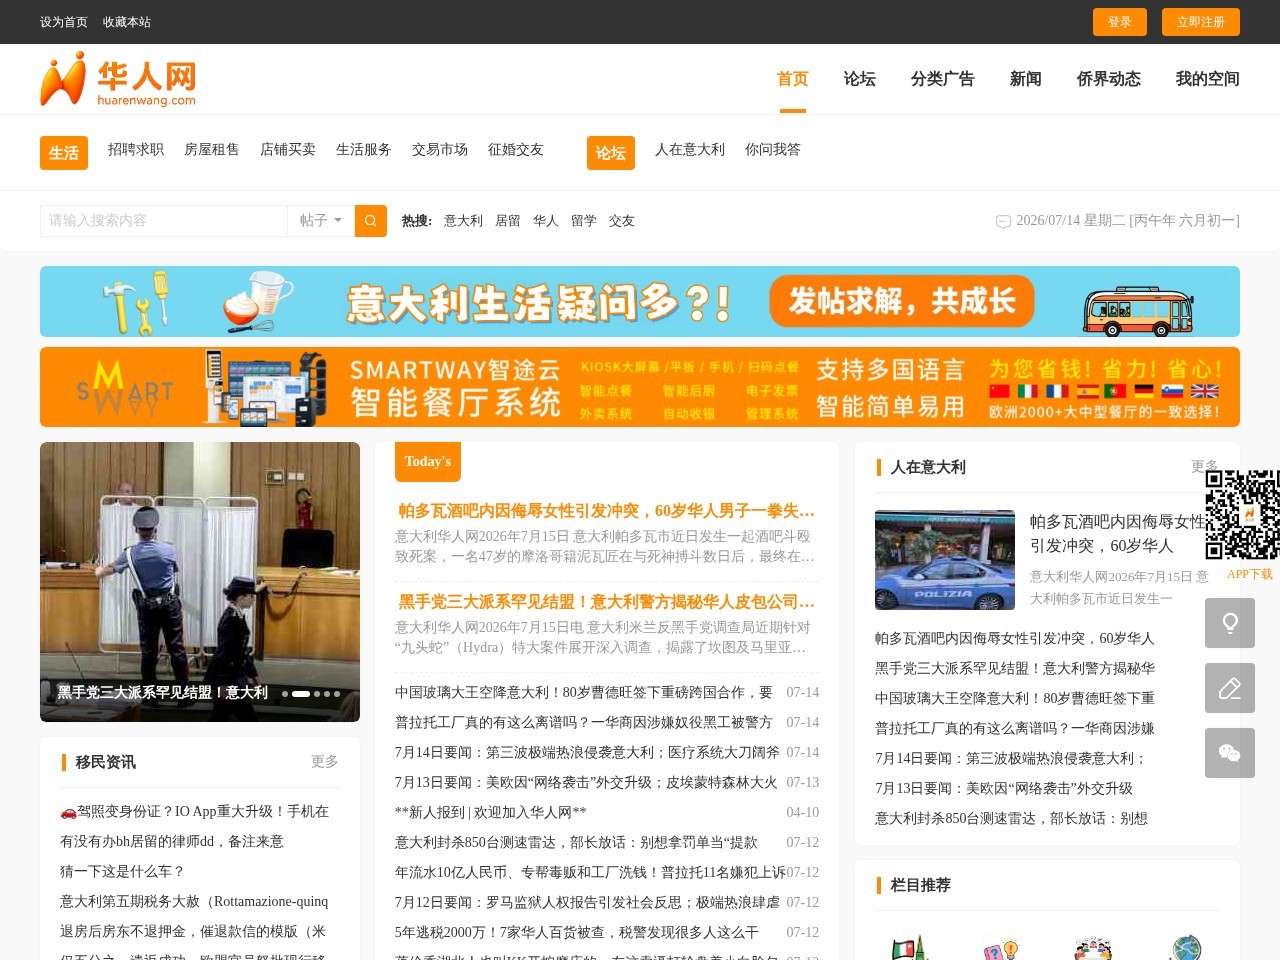Go to 我的空间 navigation item
Viewport: 1280px width, 960px height.
coord(1207,79)
